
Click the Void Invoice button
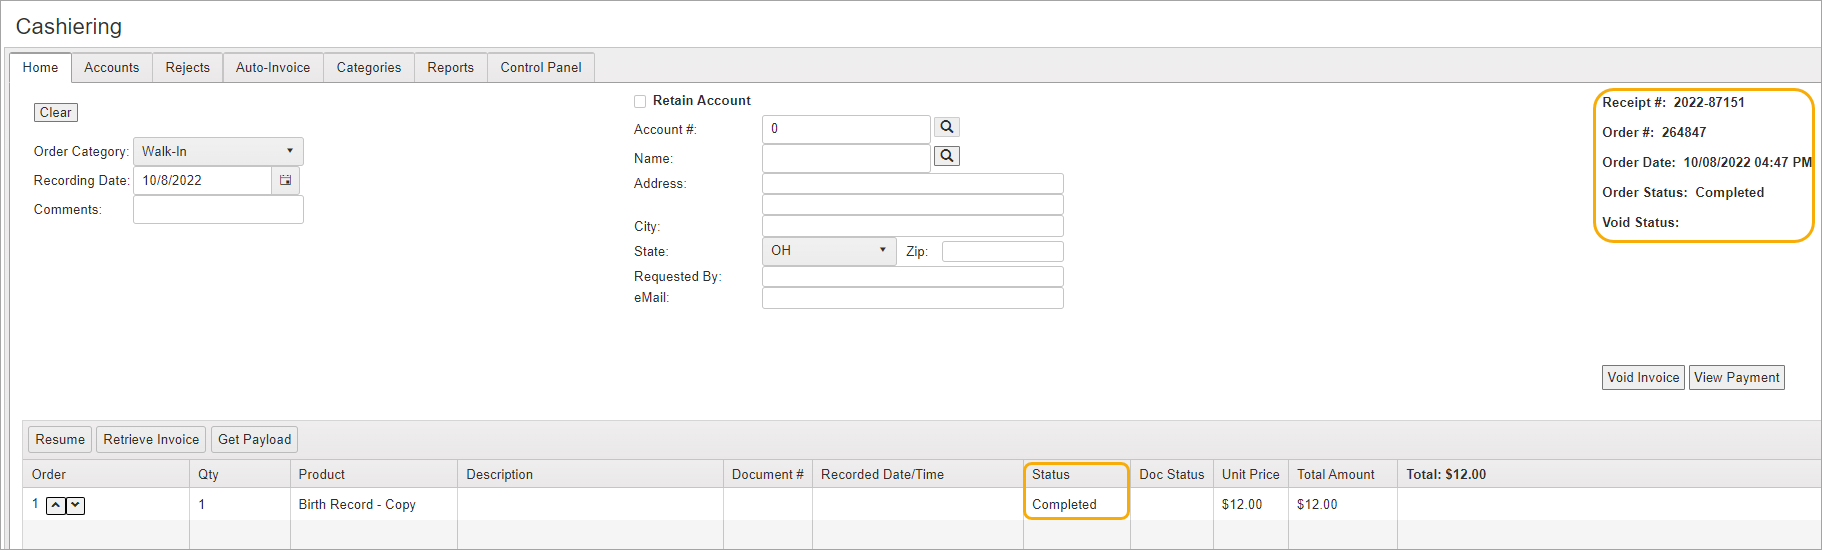point(1642,378)
